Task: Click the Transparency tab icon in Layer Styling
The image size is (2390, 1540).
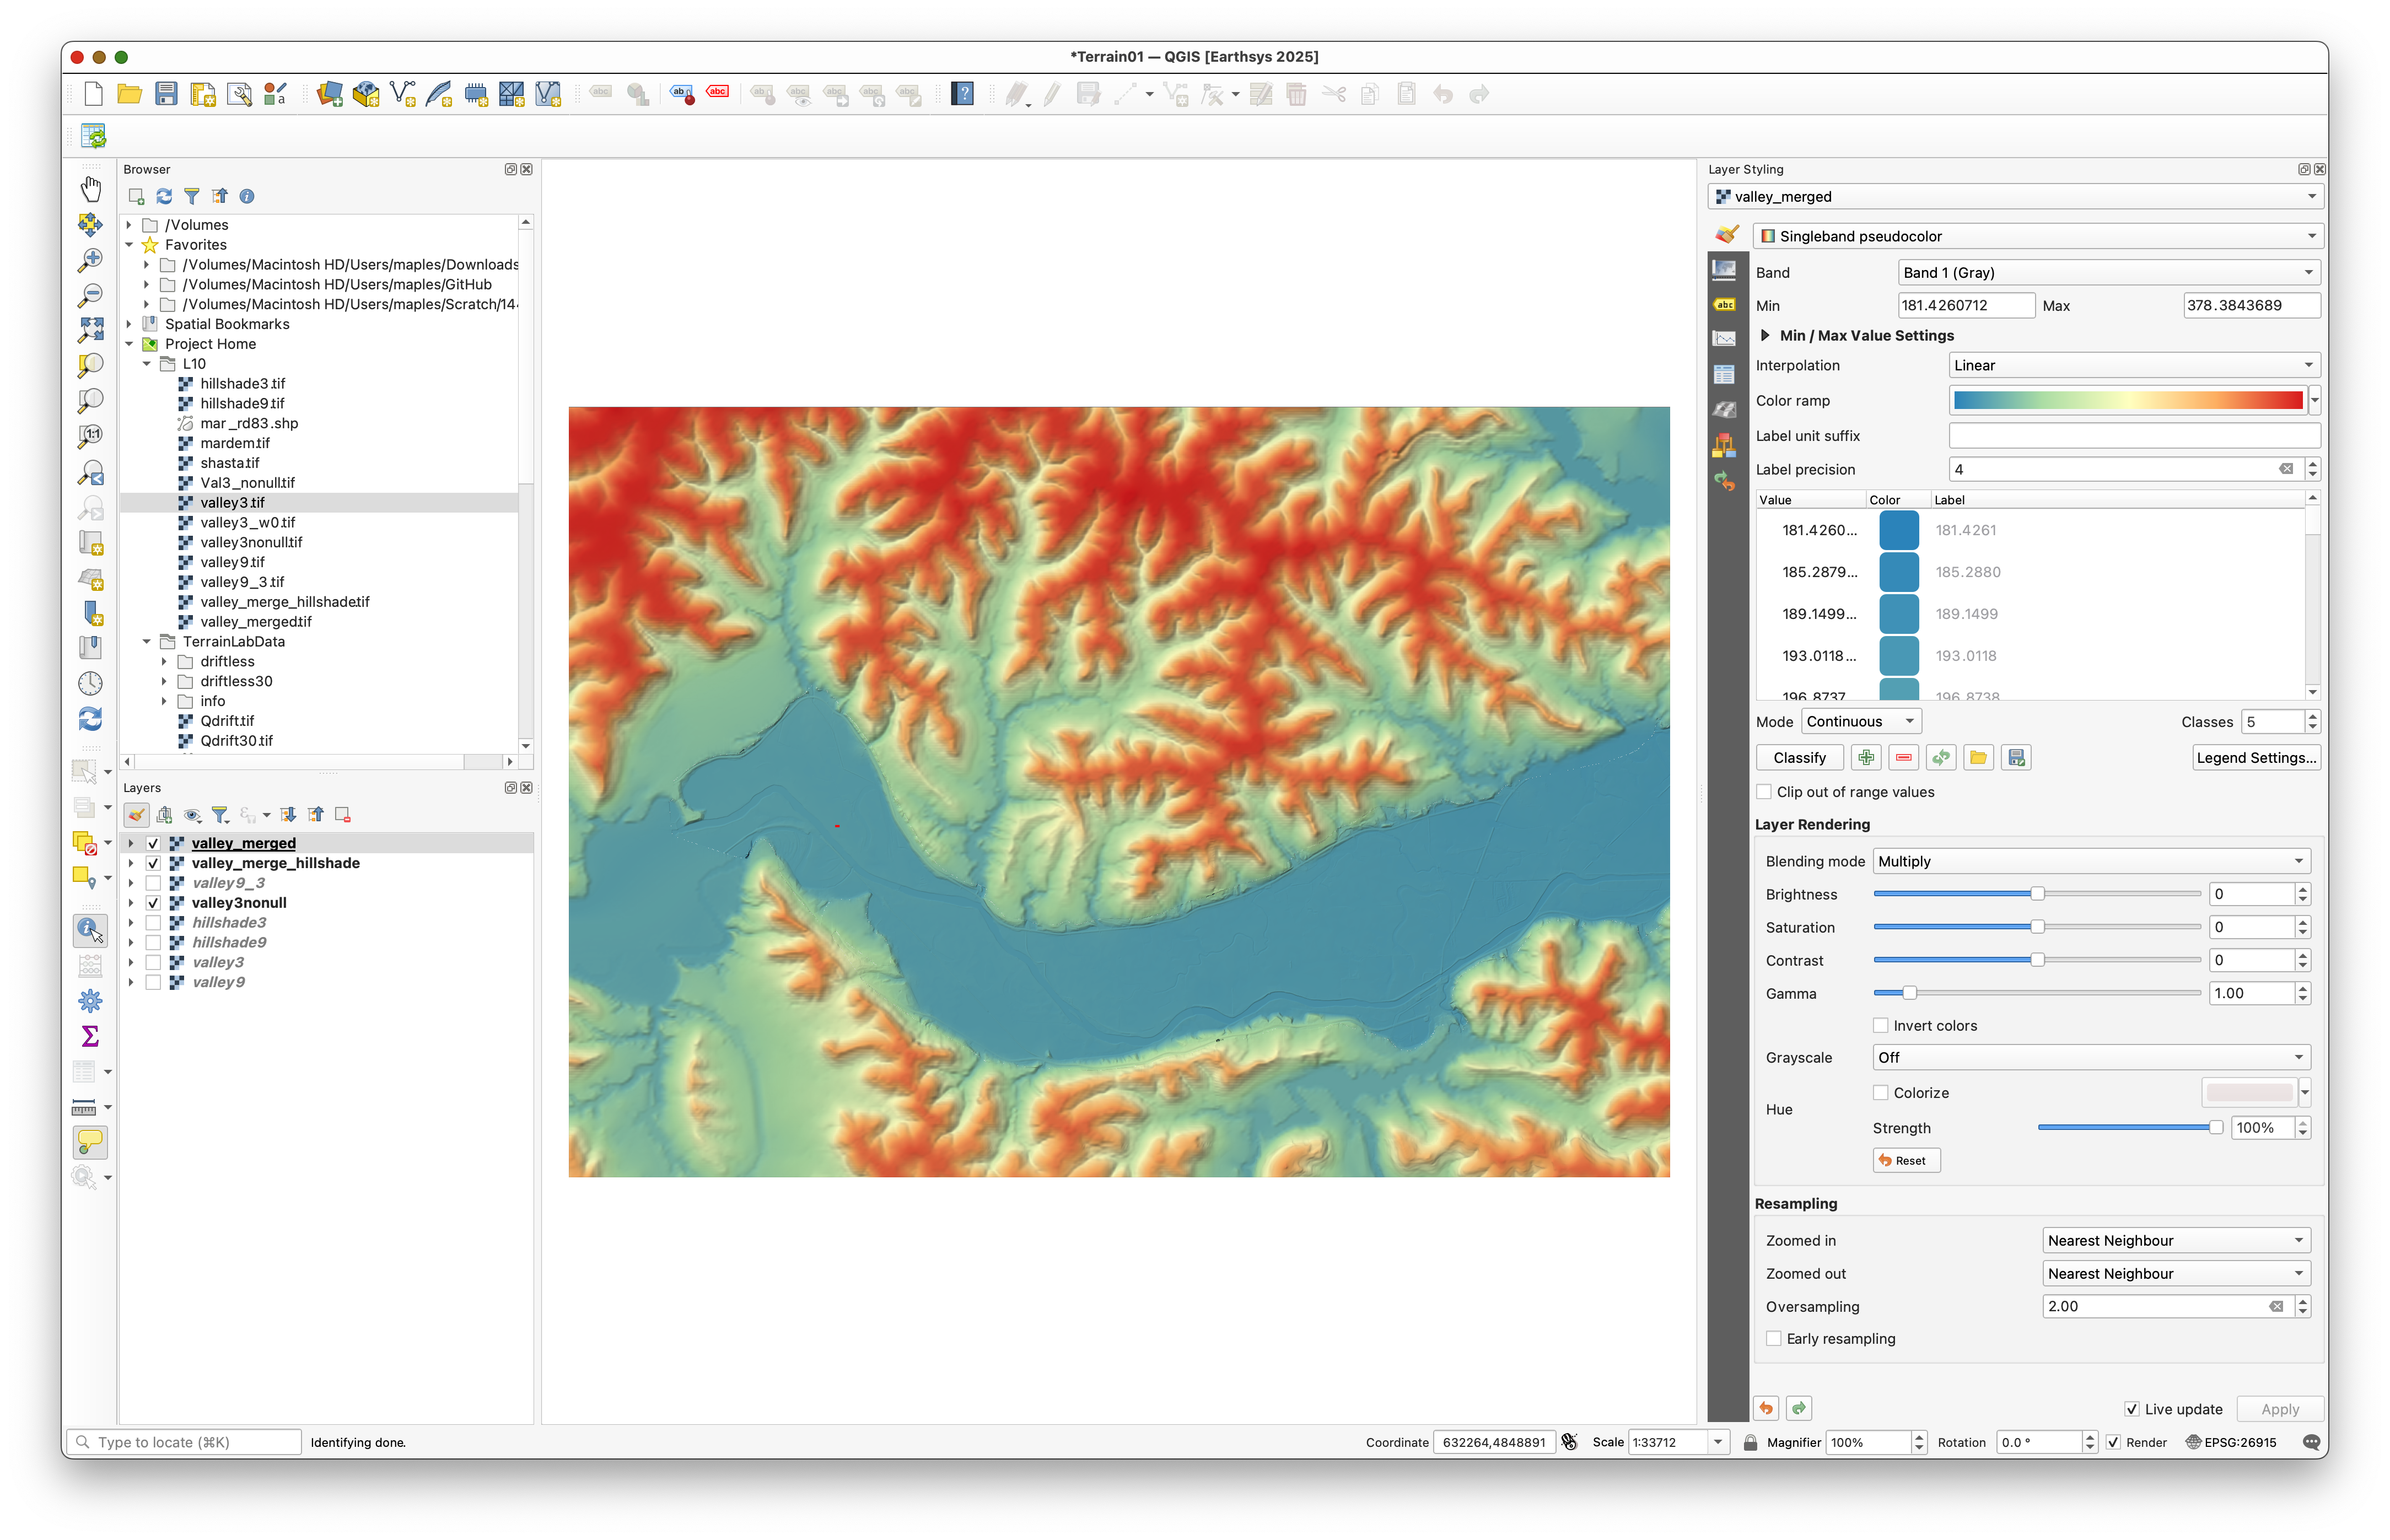Action: click(1724, 269)
